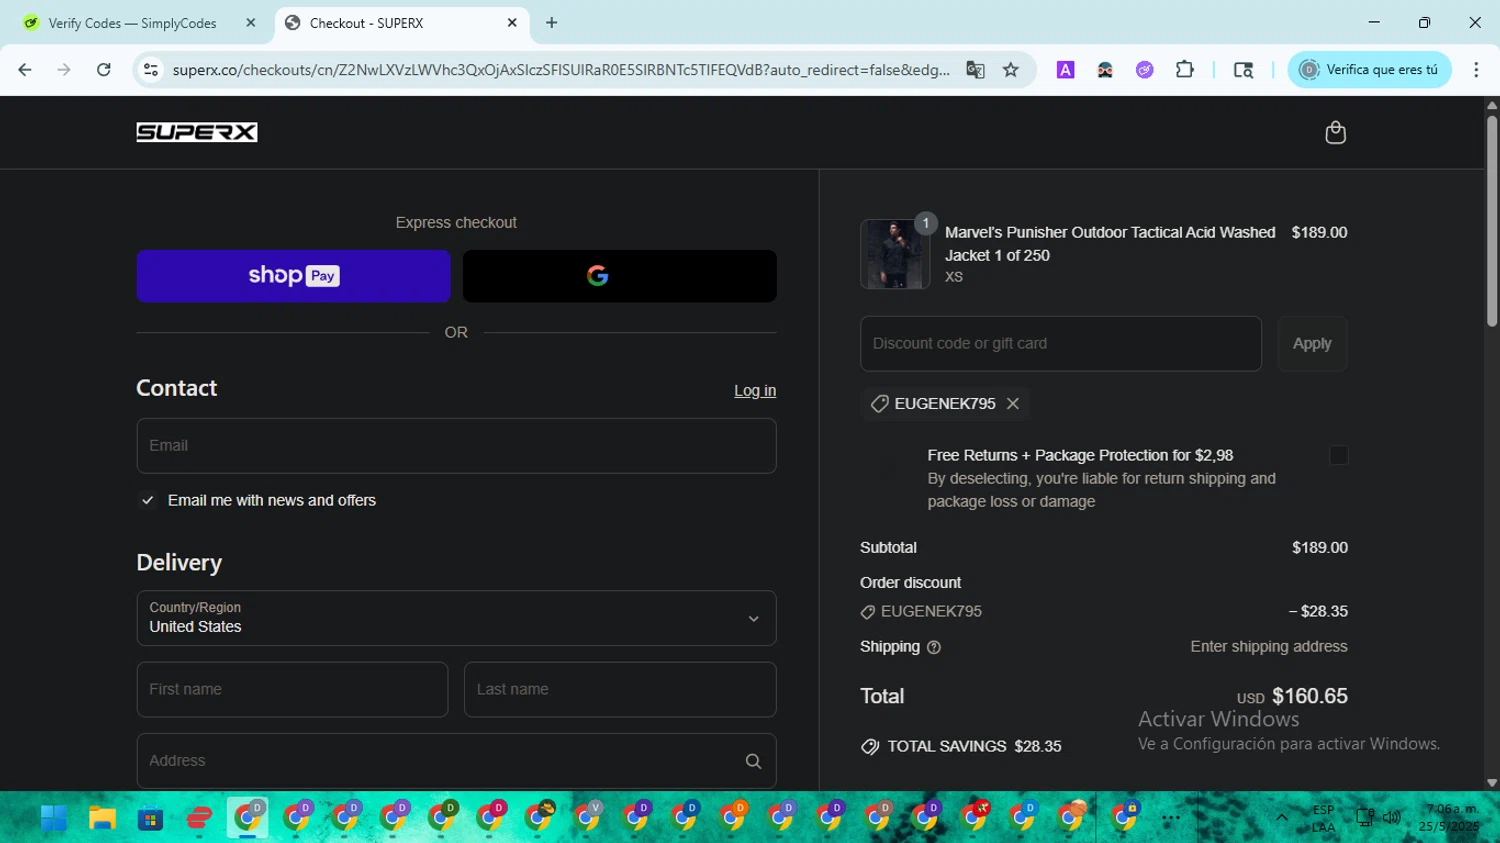Click the Marvel's Punisher jacket product title
This screenshot has height=843, width=1500.
1110,244
